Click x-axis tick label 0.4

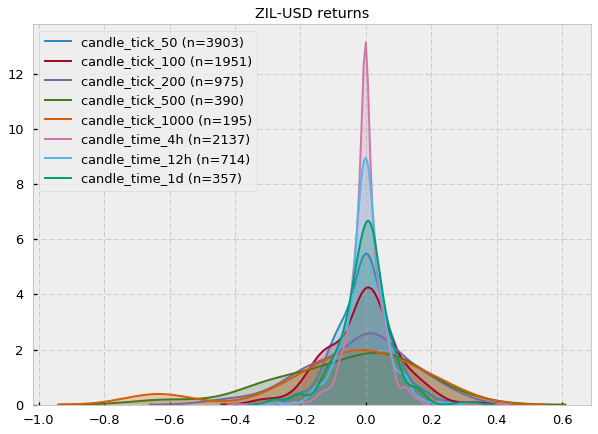(x=497, y=420)
